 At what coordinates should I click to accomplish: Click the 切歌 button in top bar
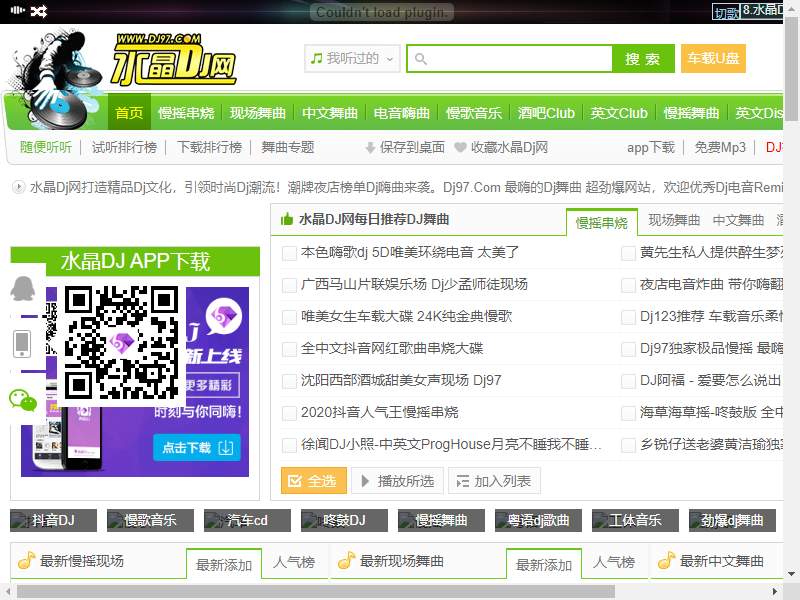pos(726,12)
